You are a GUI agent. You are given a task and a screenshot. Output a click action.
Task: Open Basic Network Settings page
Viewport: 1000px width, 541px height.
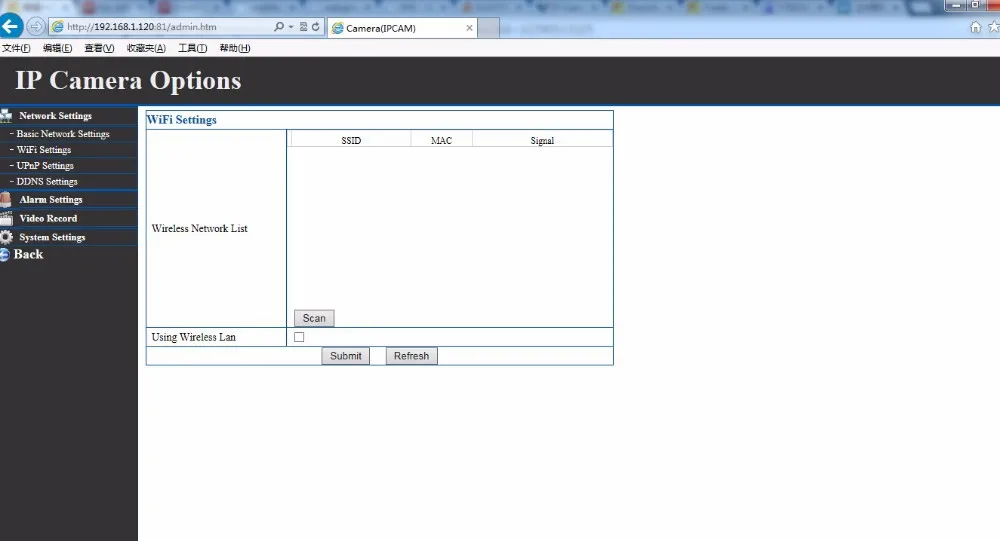click(63, 134)
